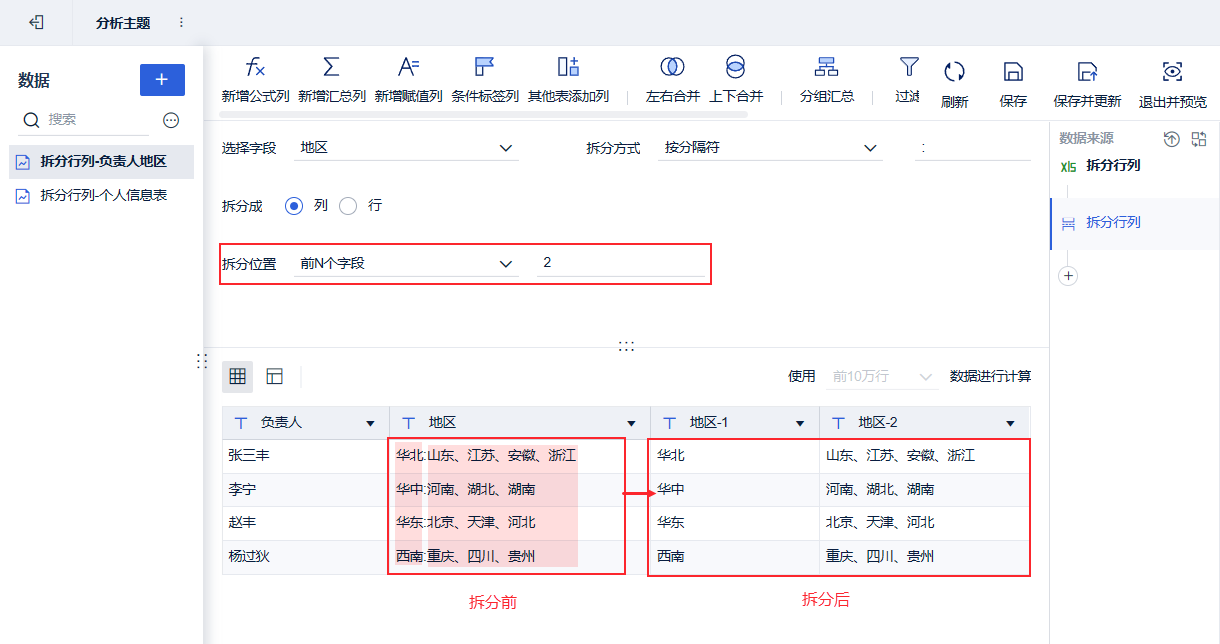
Task: Open 拆分位置 dropdown showing 前N个字段
Action: [x=408, y=264]
